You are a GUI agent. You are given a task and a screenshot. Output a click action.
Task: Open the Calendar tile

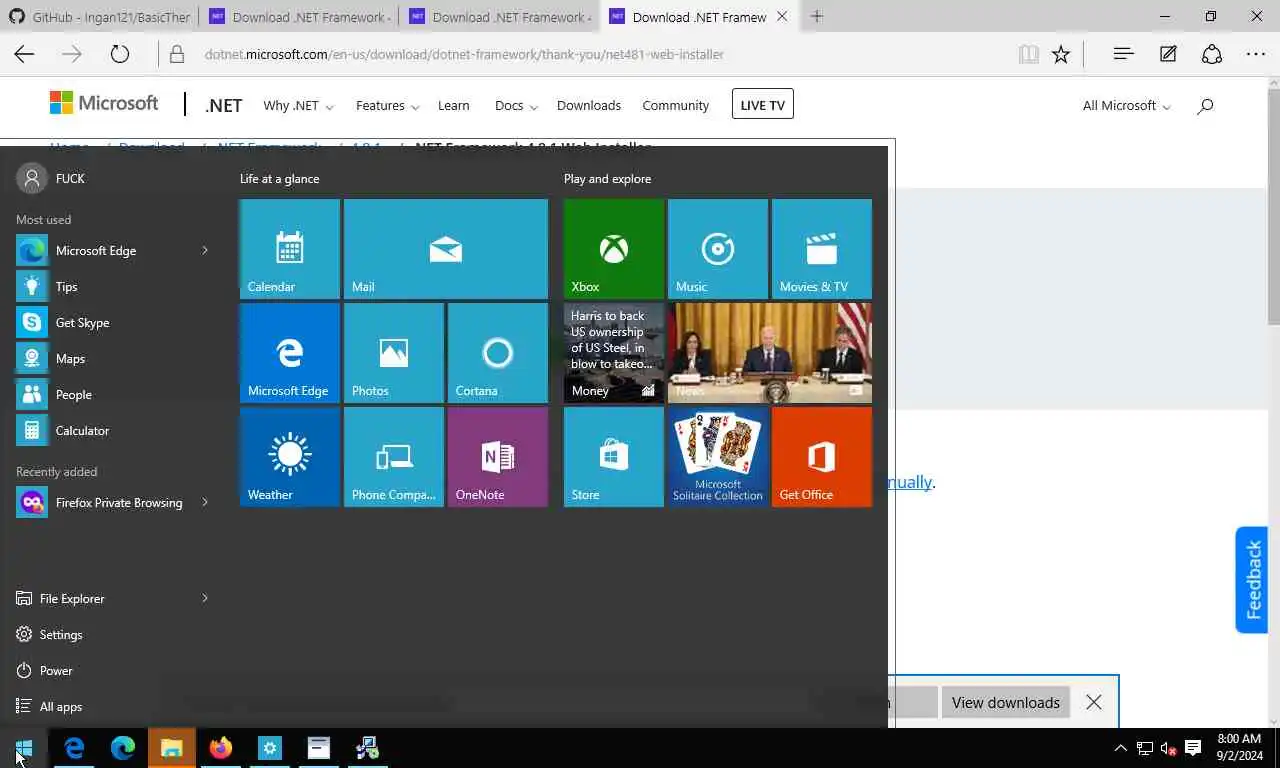[290, 249]
